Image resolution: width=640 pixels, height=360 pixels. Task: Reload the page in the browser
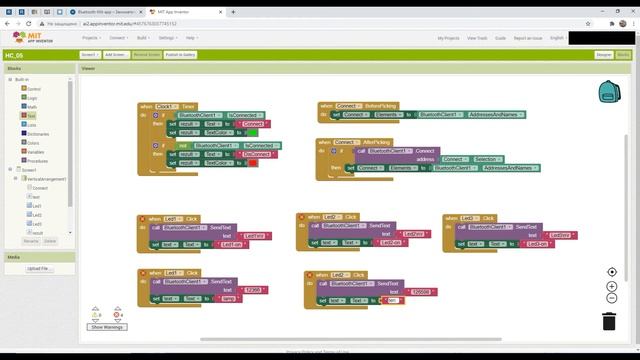tap(29, 24)
